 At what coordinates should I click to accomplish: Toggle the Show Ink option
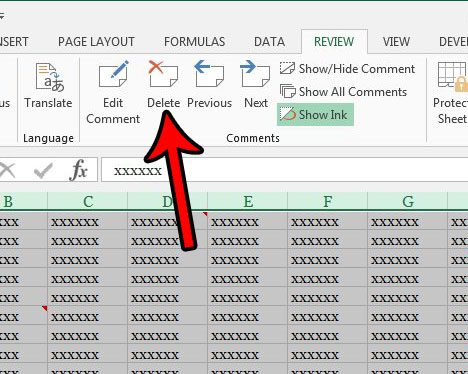coord(315,115)
